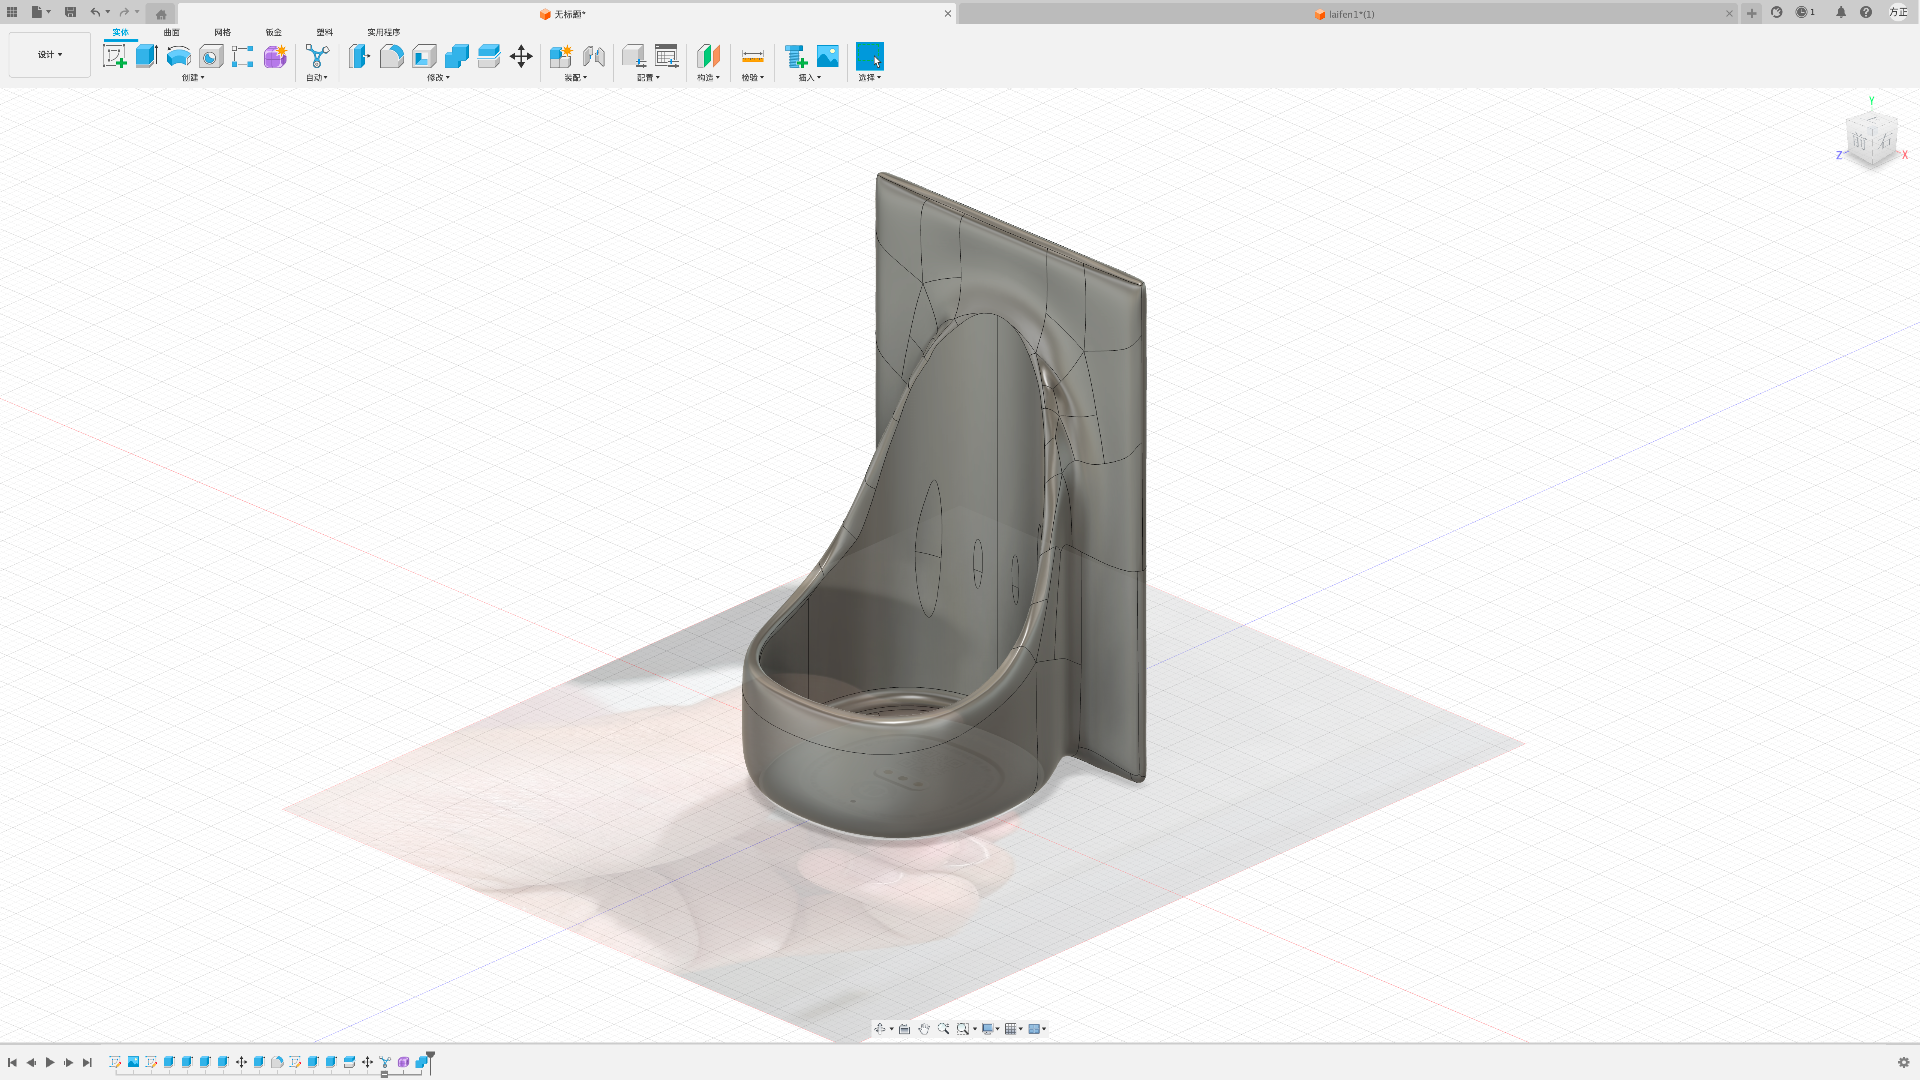The height and width of the screenshot is (1080, 1920).
Task: Click the Undo arrow
Action: [x=95, y=13]
